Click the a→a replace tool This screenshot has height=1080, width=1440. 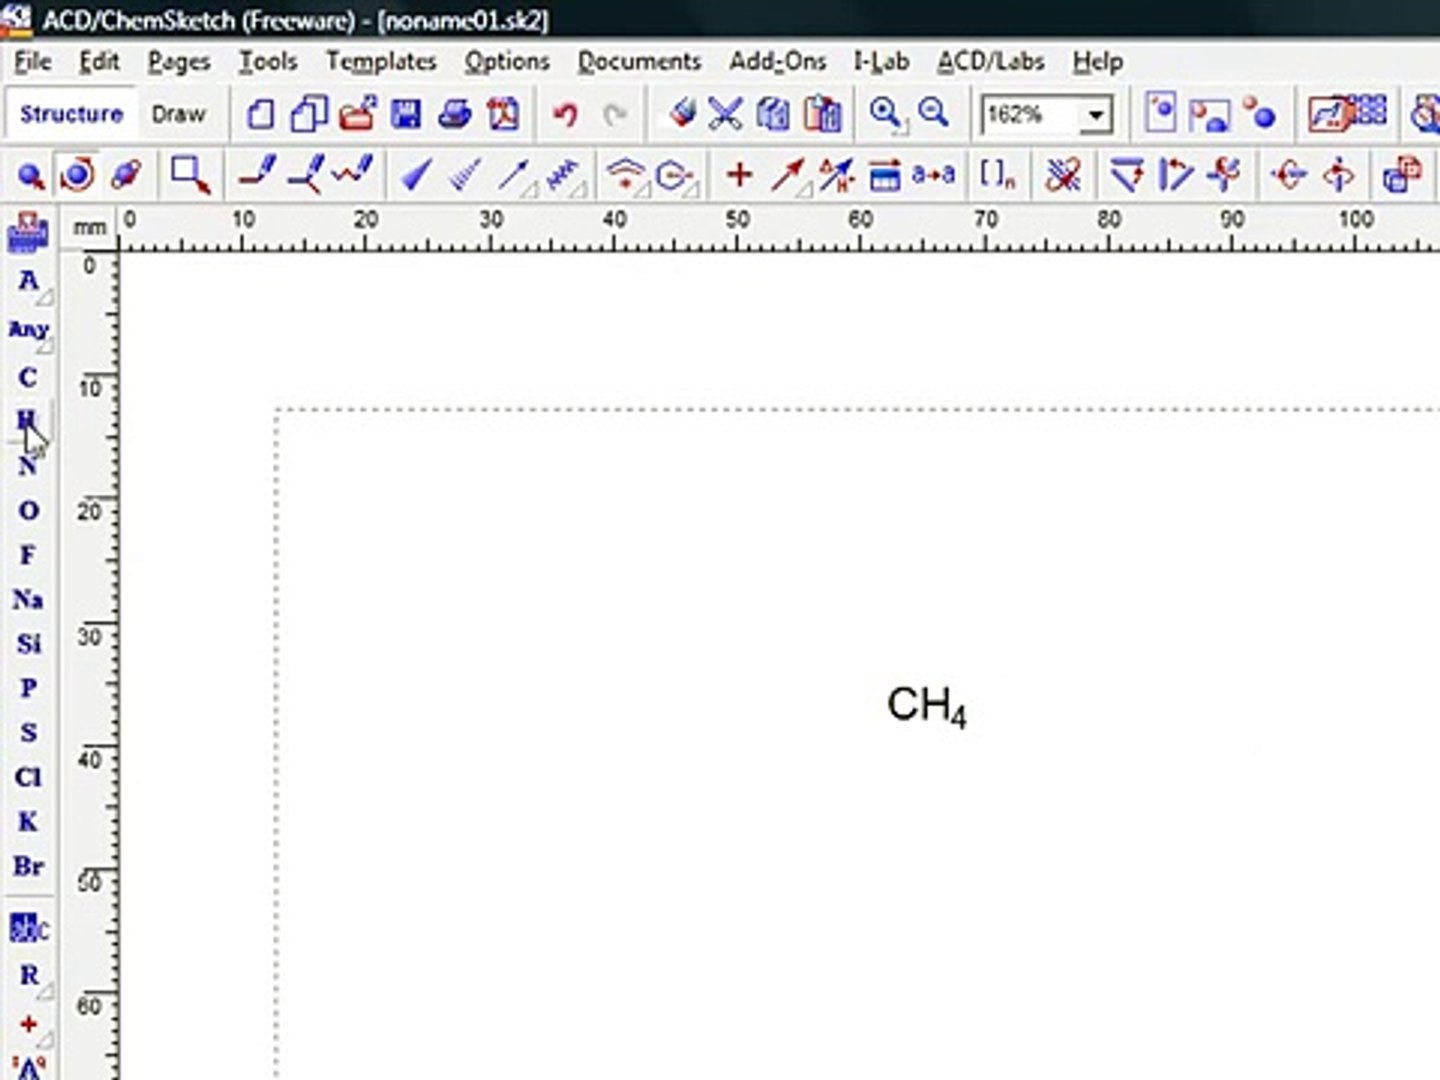(933, 176)
